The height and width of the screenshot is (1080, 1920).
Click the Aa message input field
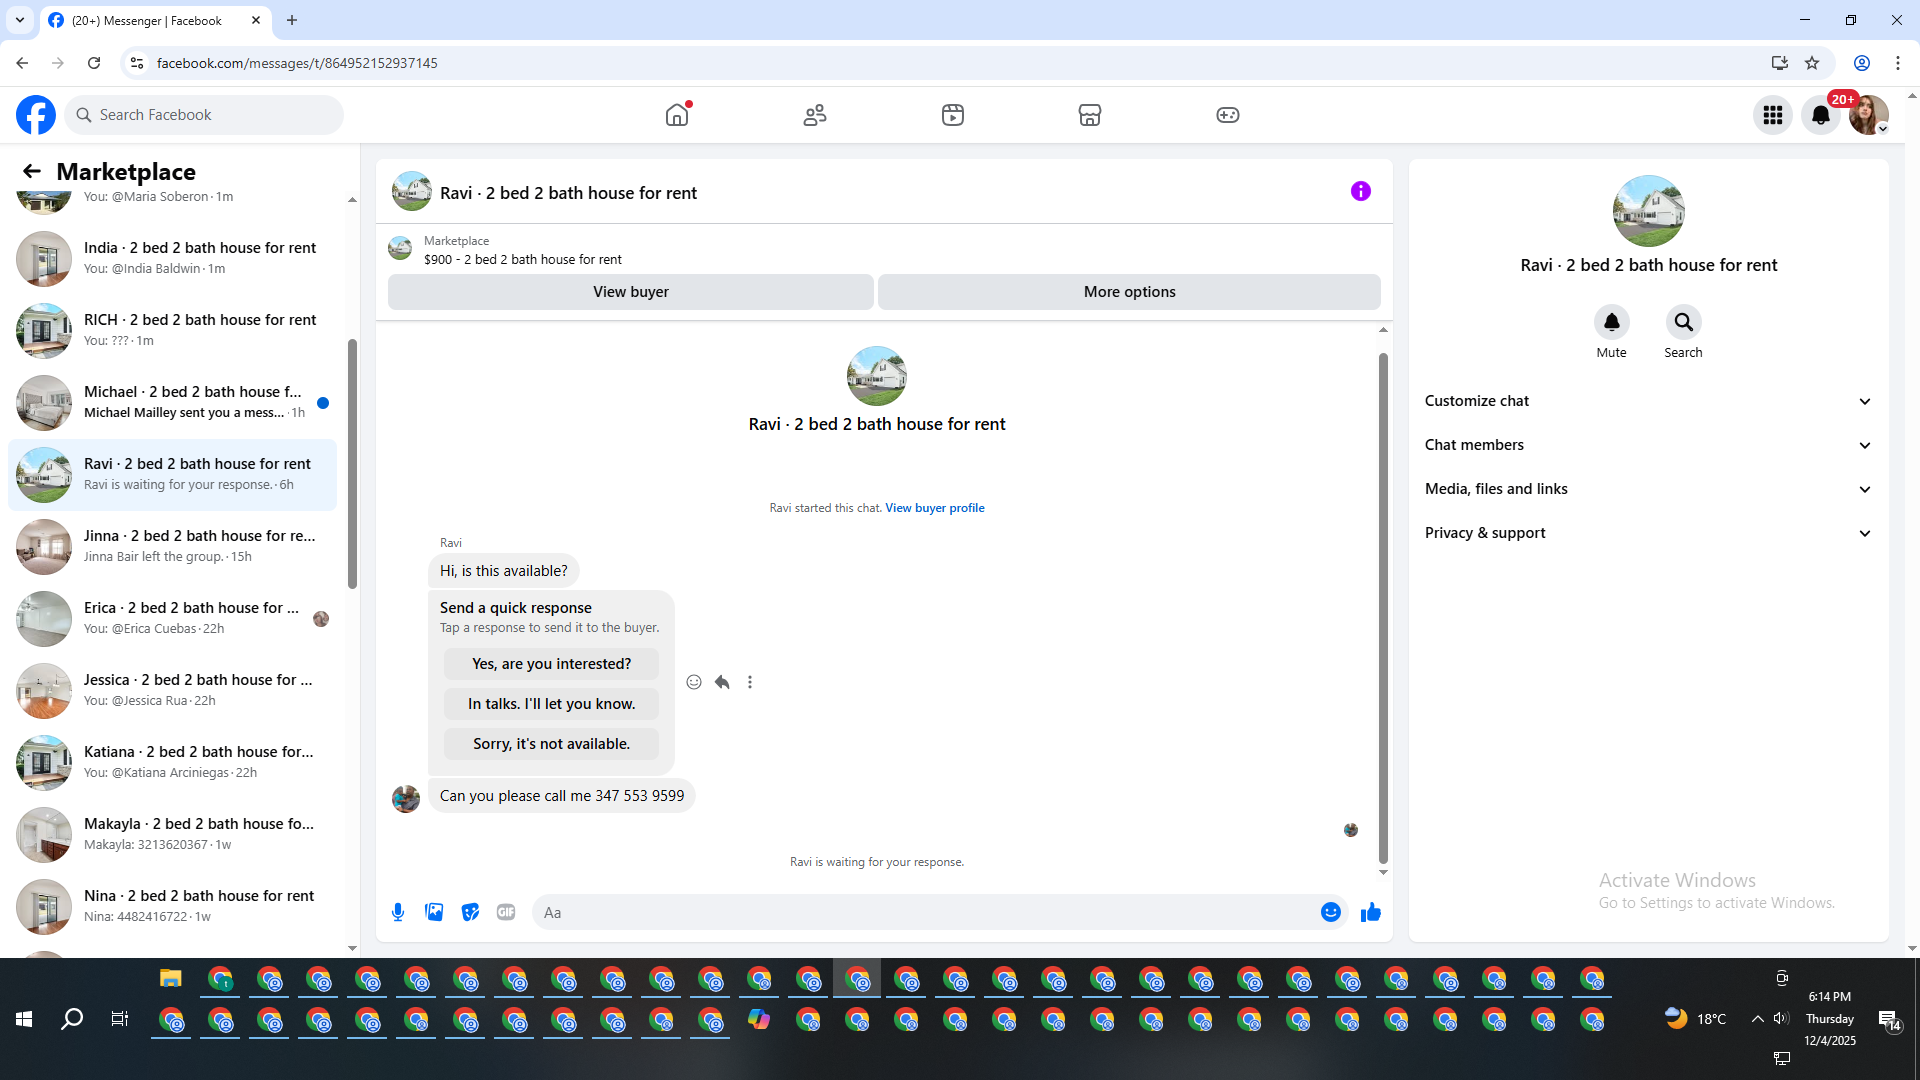coord(920,912)
